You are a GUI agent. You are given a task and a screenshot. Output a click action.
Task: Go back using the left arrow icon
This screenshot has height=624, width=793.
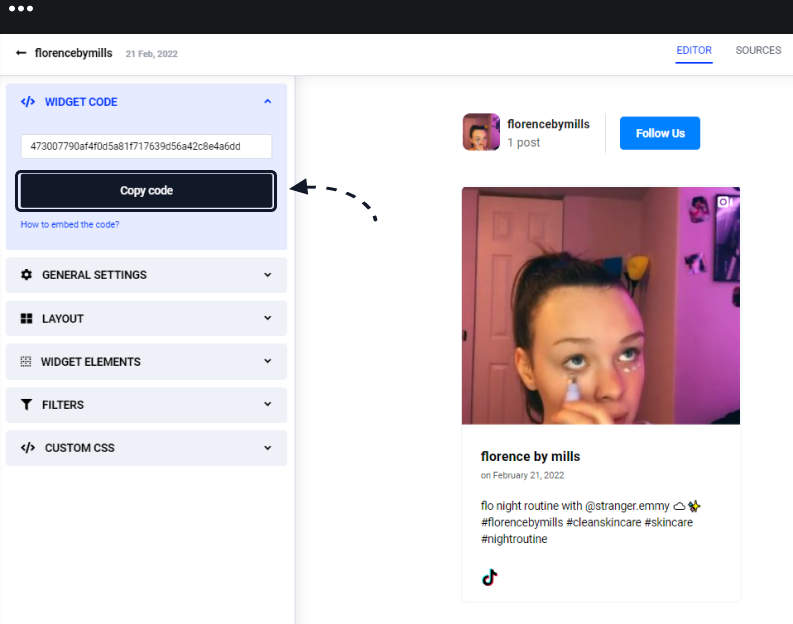[21, 53]
